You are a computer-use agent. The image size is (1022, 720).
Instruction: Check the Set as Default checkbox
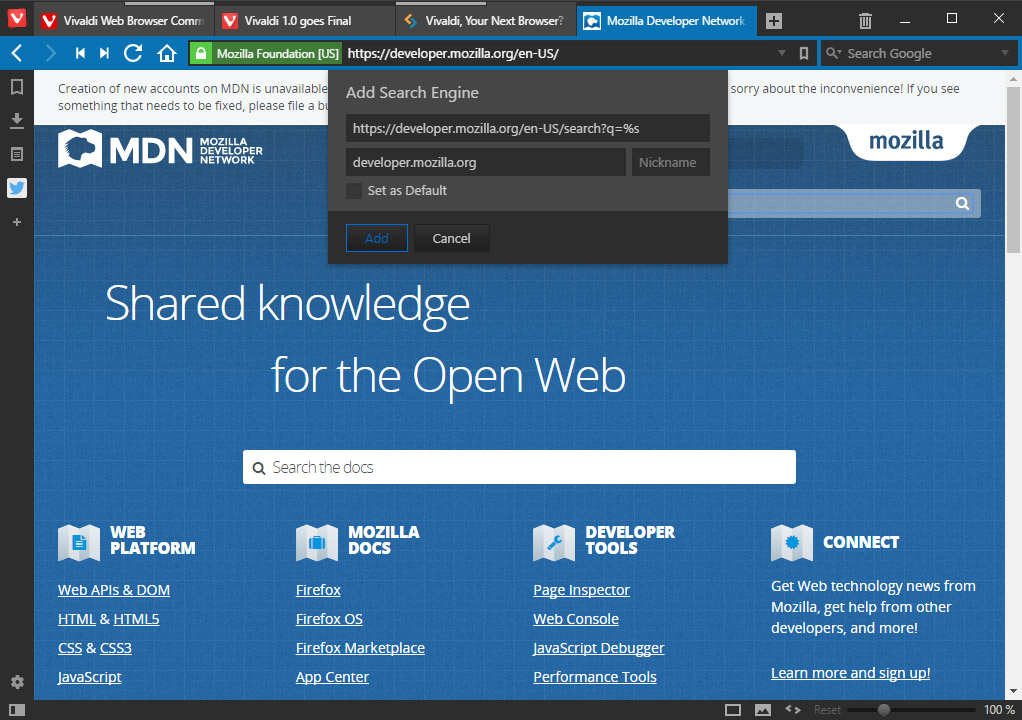pyautogui.click(x=354, y=191)
